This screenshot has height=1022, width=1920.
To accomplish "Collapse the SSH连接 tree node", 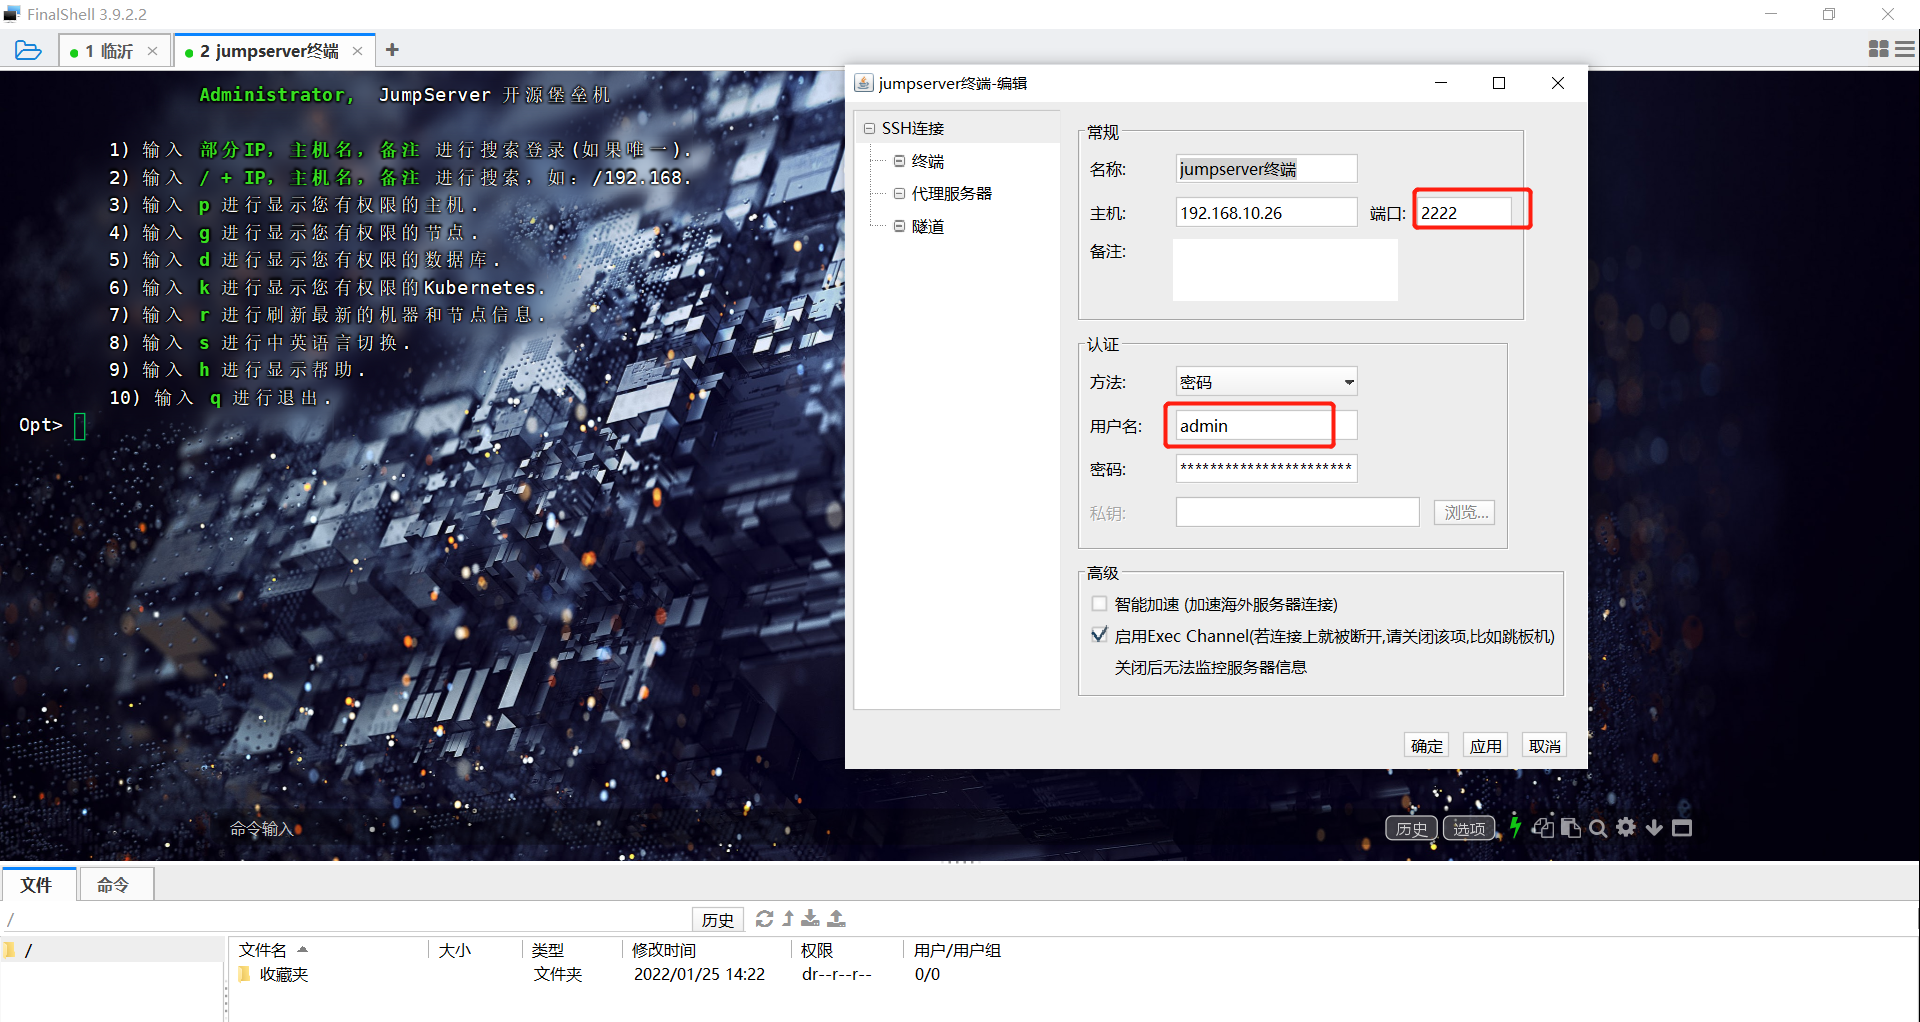I will [x=869, y=128].
